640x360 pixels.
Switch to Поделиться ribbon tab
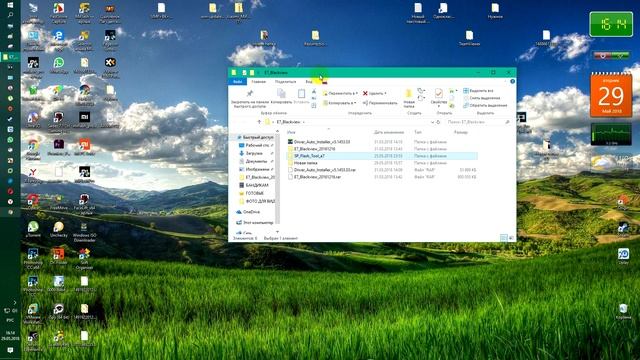[285, 82]
